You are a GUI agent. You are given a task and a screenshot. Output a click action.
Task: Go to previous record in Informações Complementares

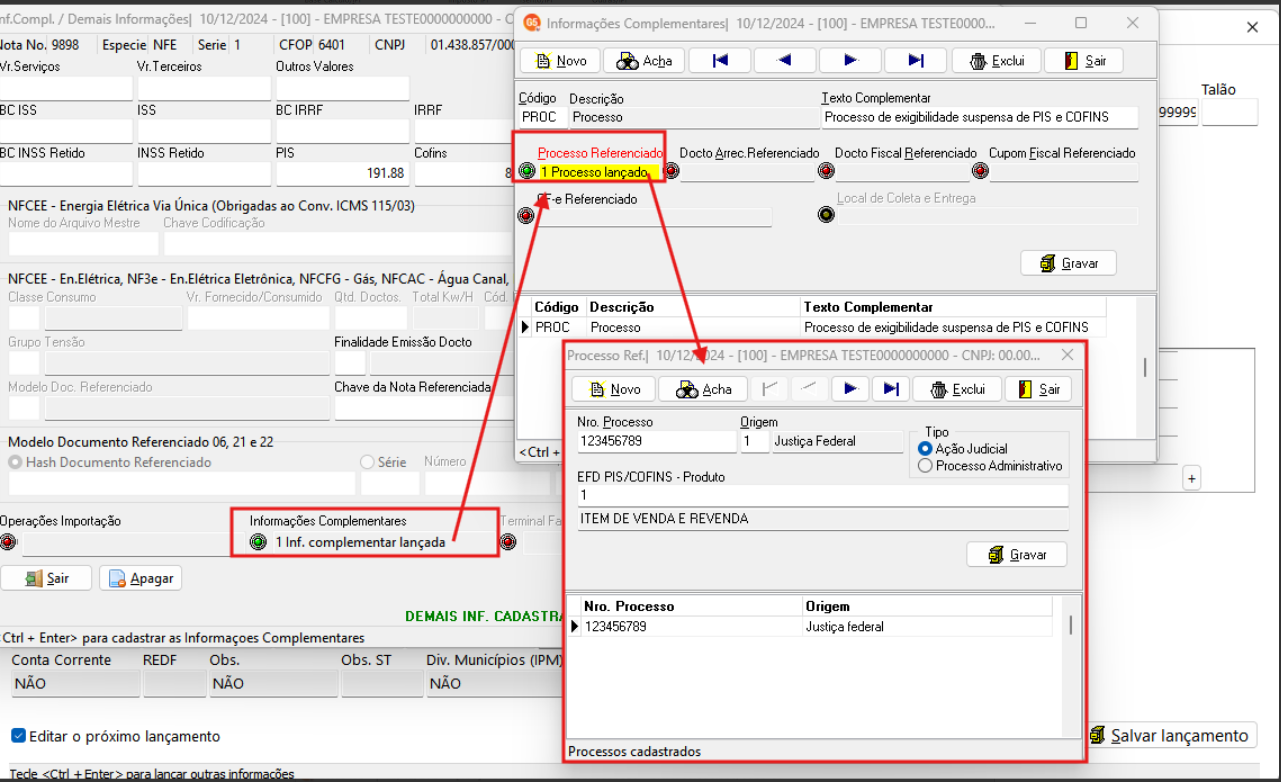pyautogui.click(x=784, y=61)
